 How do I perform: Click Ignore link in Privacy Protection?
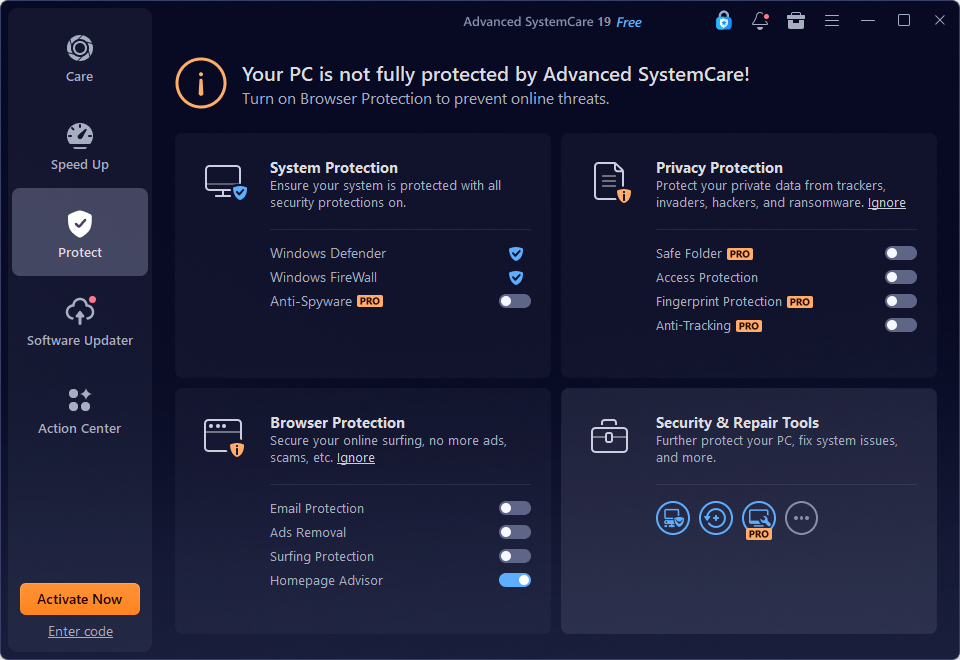pyautogui.click(x=887, y=203)
